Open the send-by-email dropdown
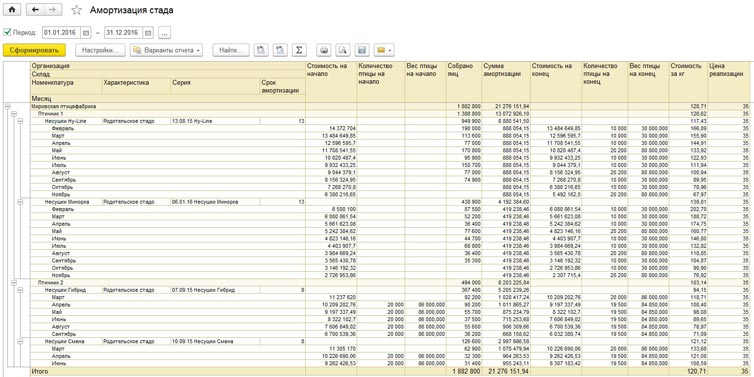The image size is (754, 377). click(384, 50)
